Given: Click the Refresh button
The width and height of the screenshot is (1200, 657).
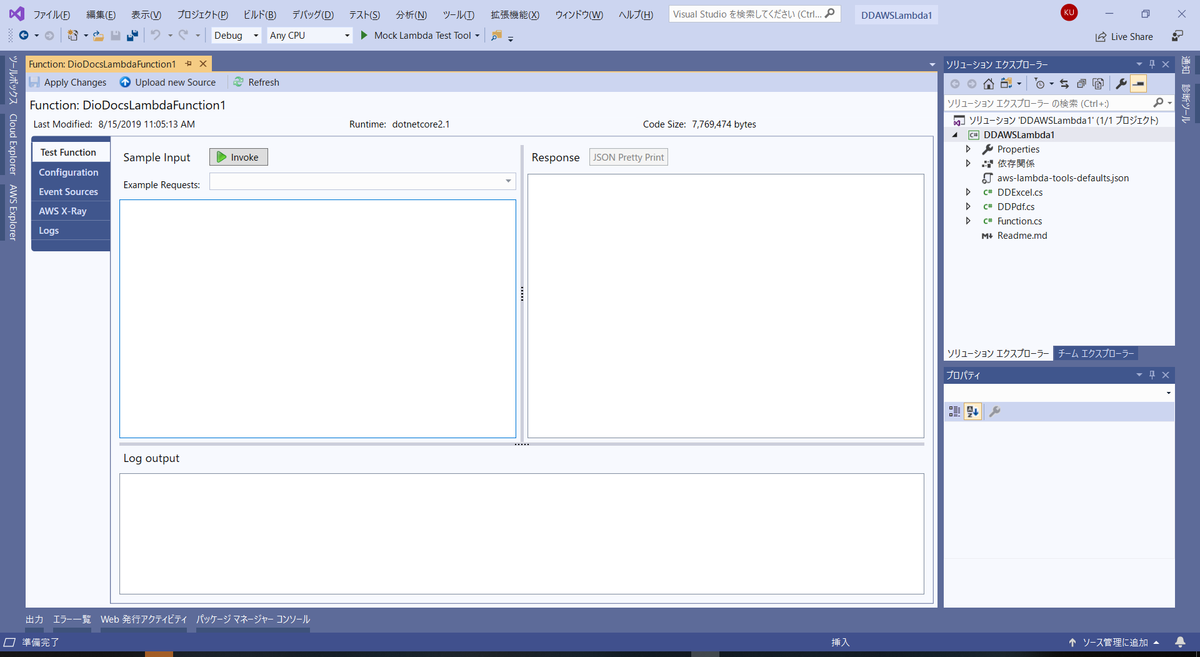Looking at the screenshot, I should pyautogui.click(x=256, y=82).
